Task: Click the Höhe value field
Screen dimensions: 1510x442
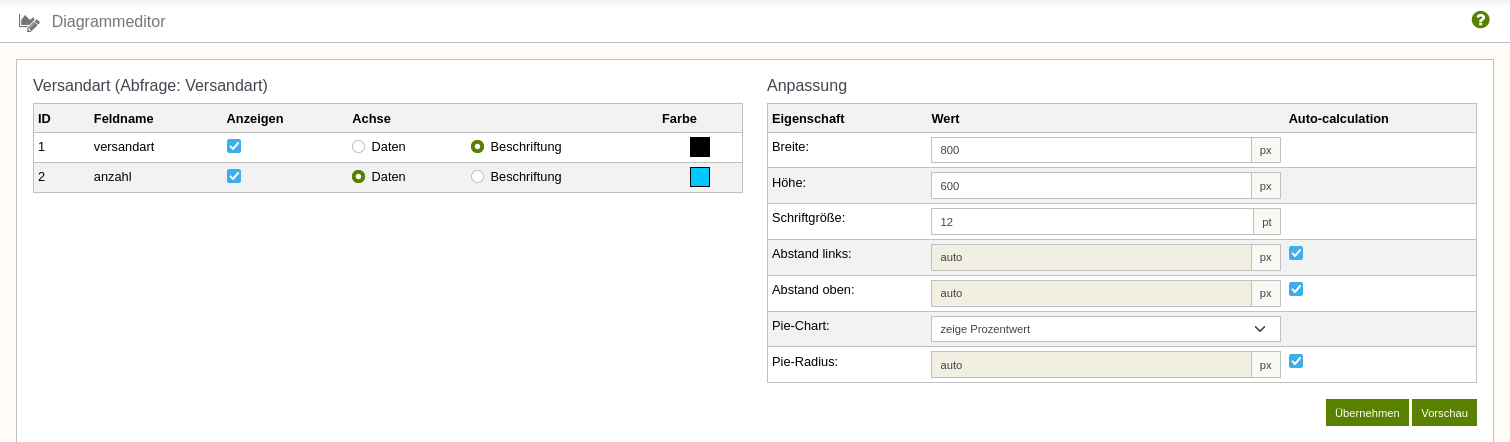Action: tap(1091, 186)
